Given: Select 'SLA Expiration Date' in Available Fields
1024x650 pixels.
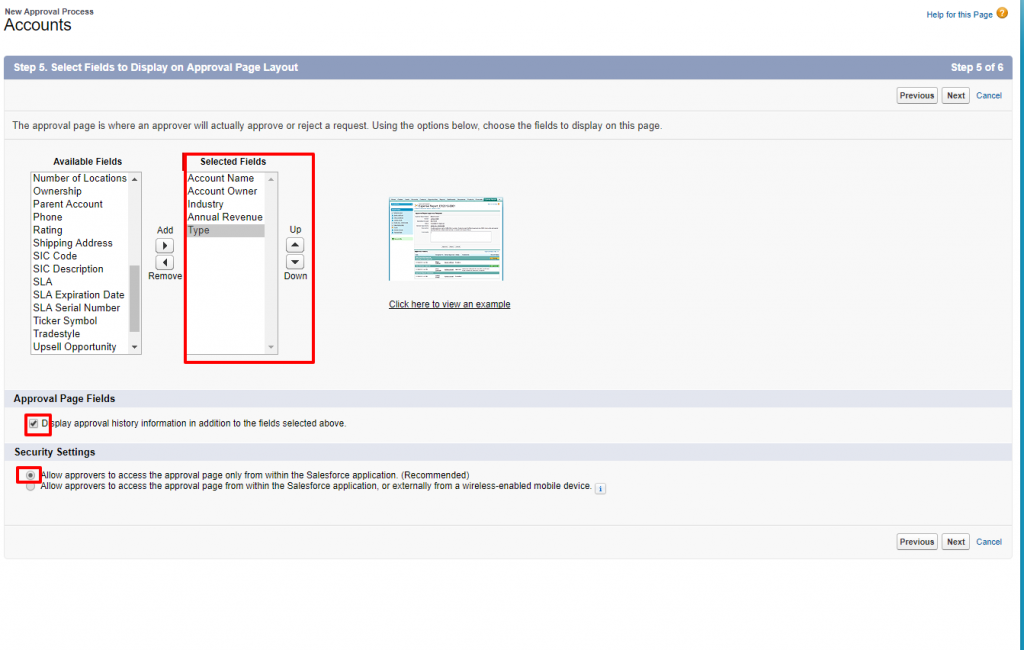Looking at the screenshot, I should click(79, 295).
